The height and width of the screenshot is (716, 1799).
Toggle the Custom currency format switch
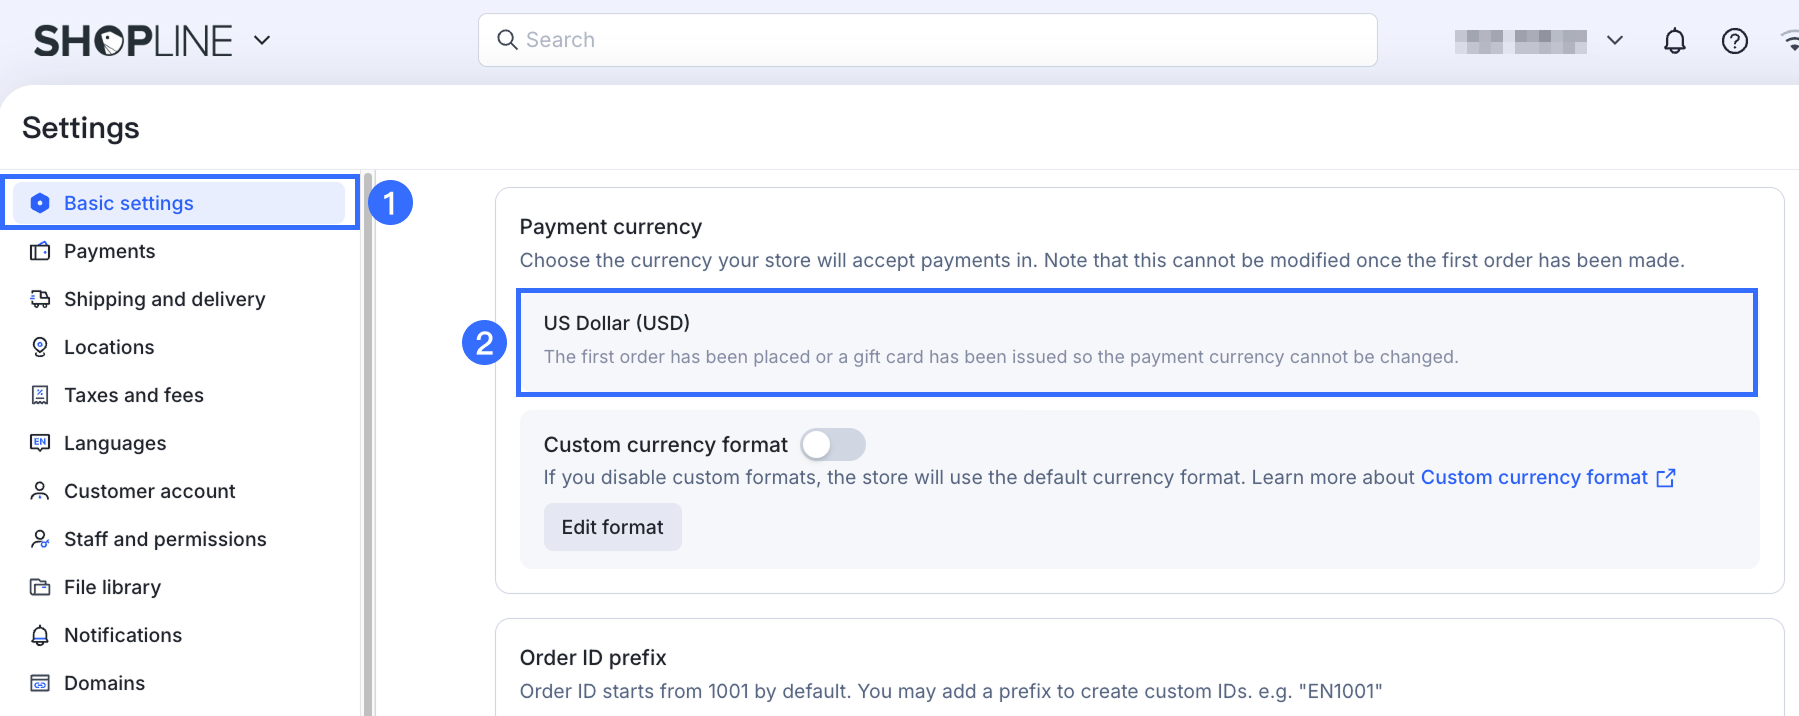[832, 444]
